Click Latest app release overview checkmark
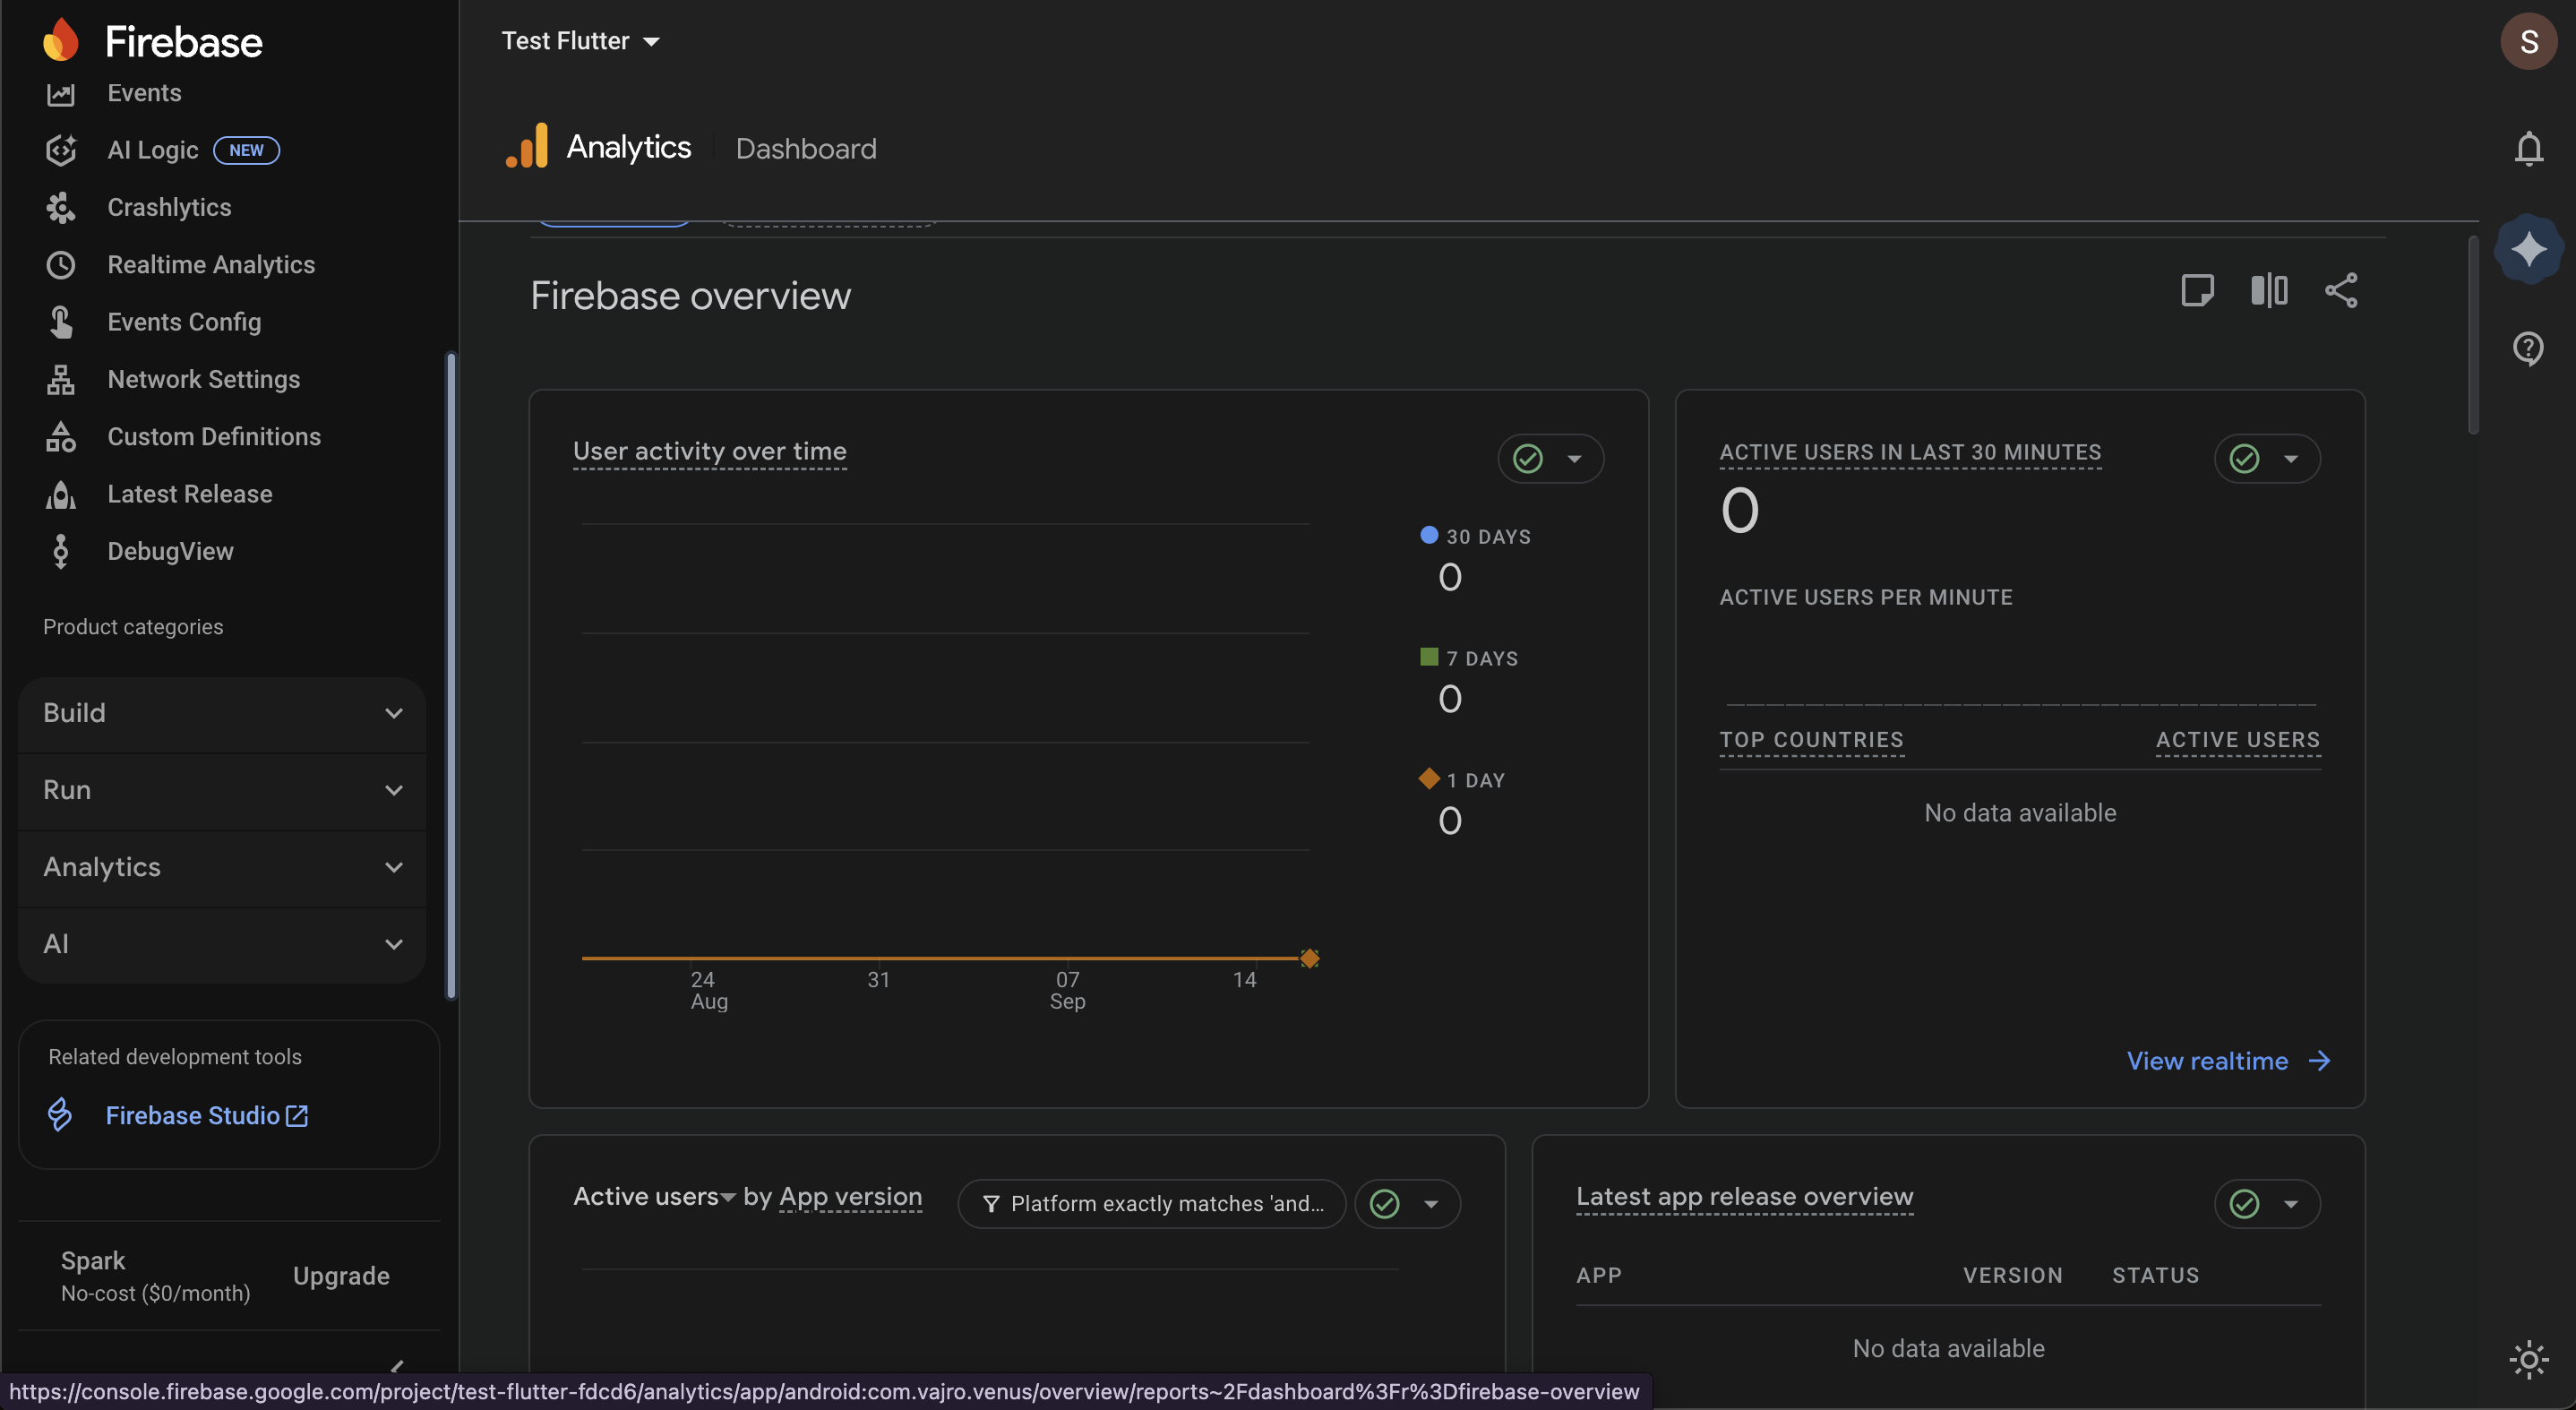Image resolution: width=2576 pixels, height=1410 pixels. pyautogui.click(x=2244, y=1204)
